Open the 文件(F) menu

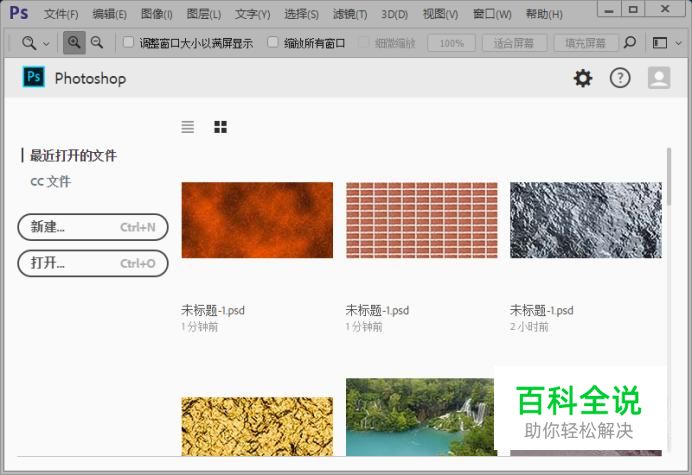[61, 14]
